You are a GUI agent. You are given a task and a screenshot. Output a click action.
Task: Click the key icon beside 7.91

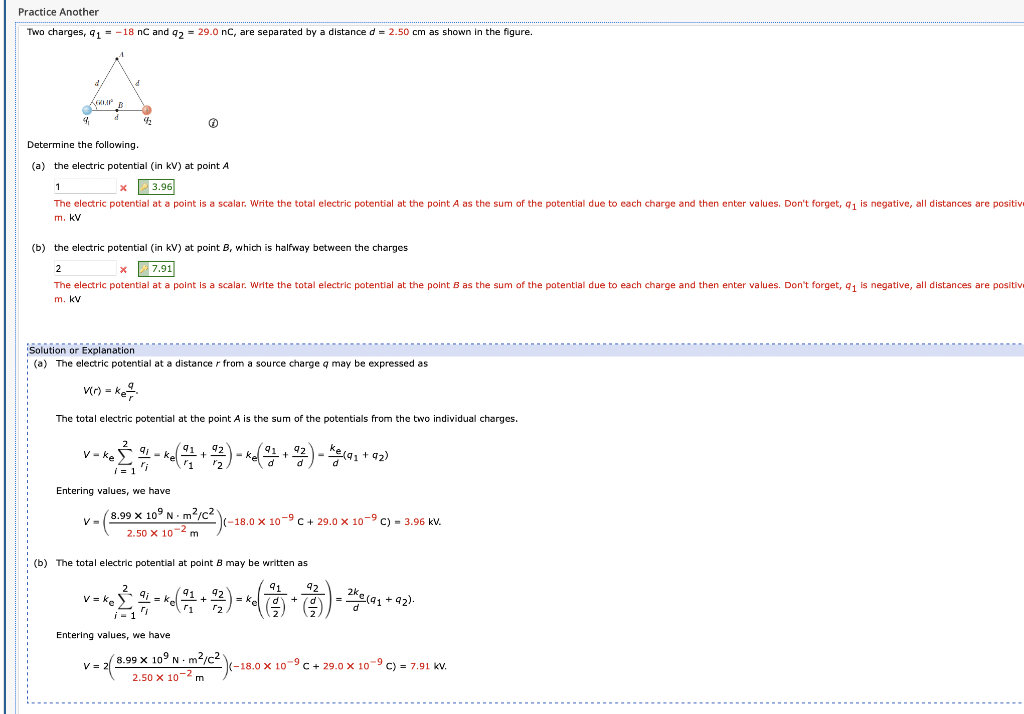click(144, 268)
